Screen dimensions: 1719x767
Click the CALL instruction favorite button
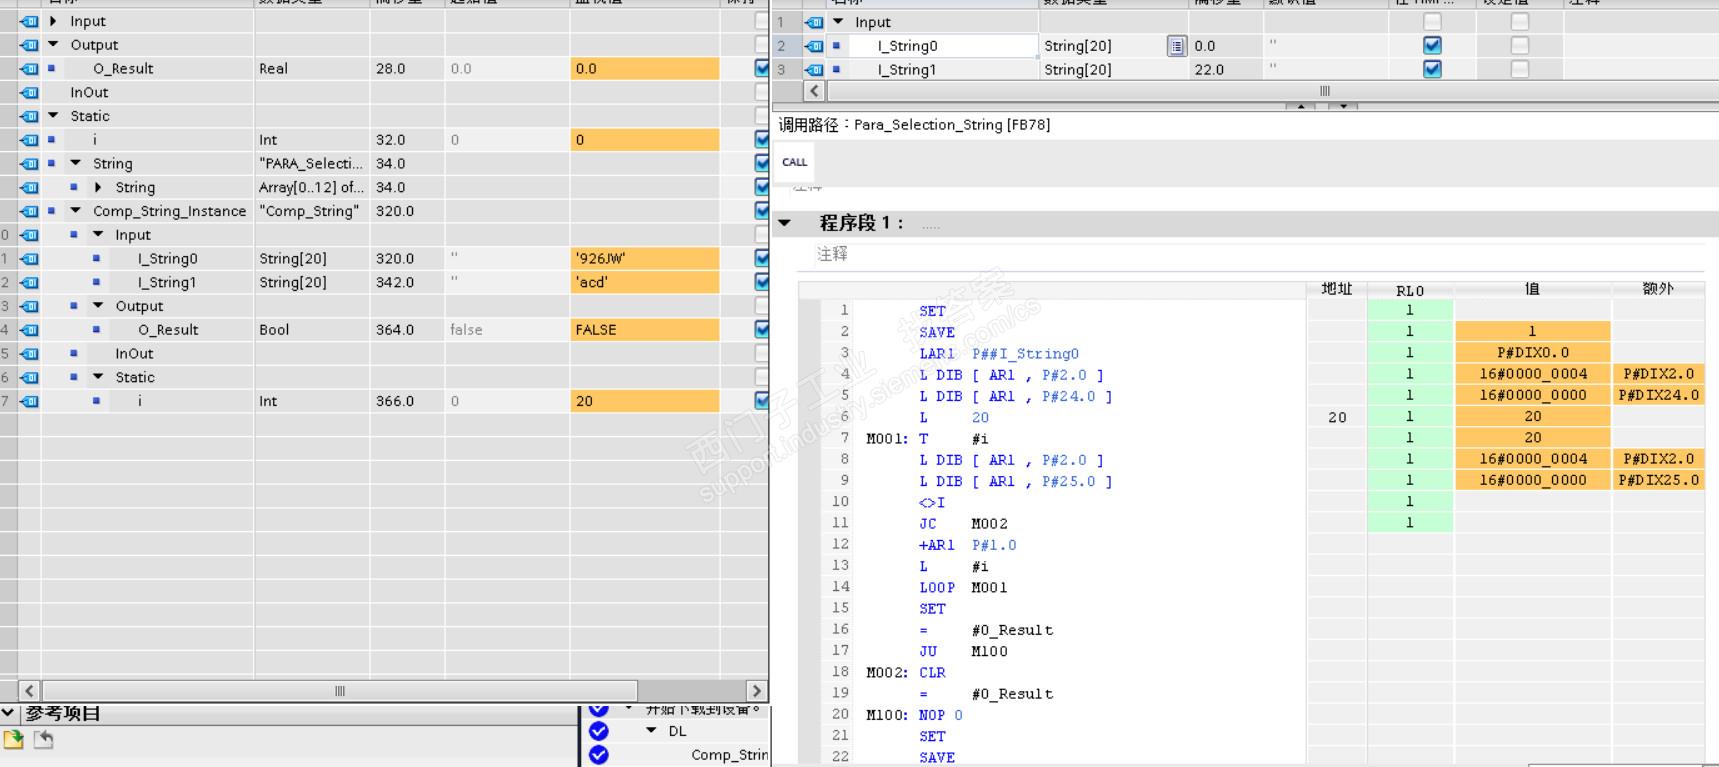pos(795,162)
